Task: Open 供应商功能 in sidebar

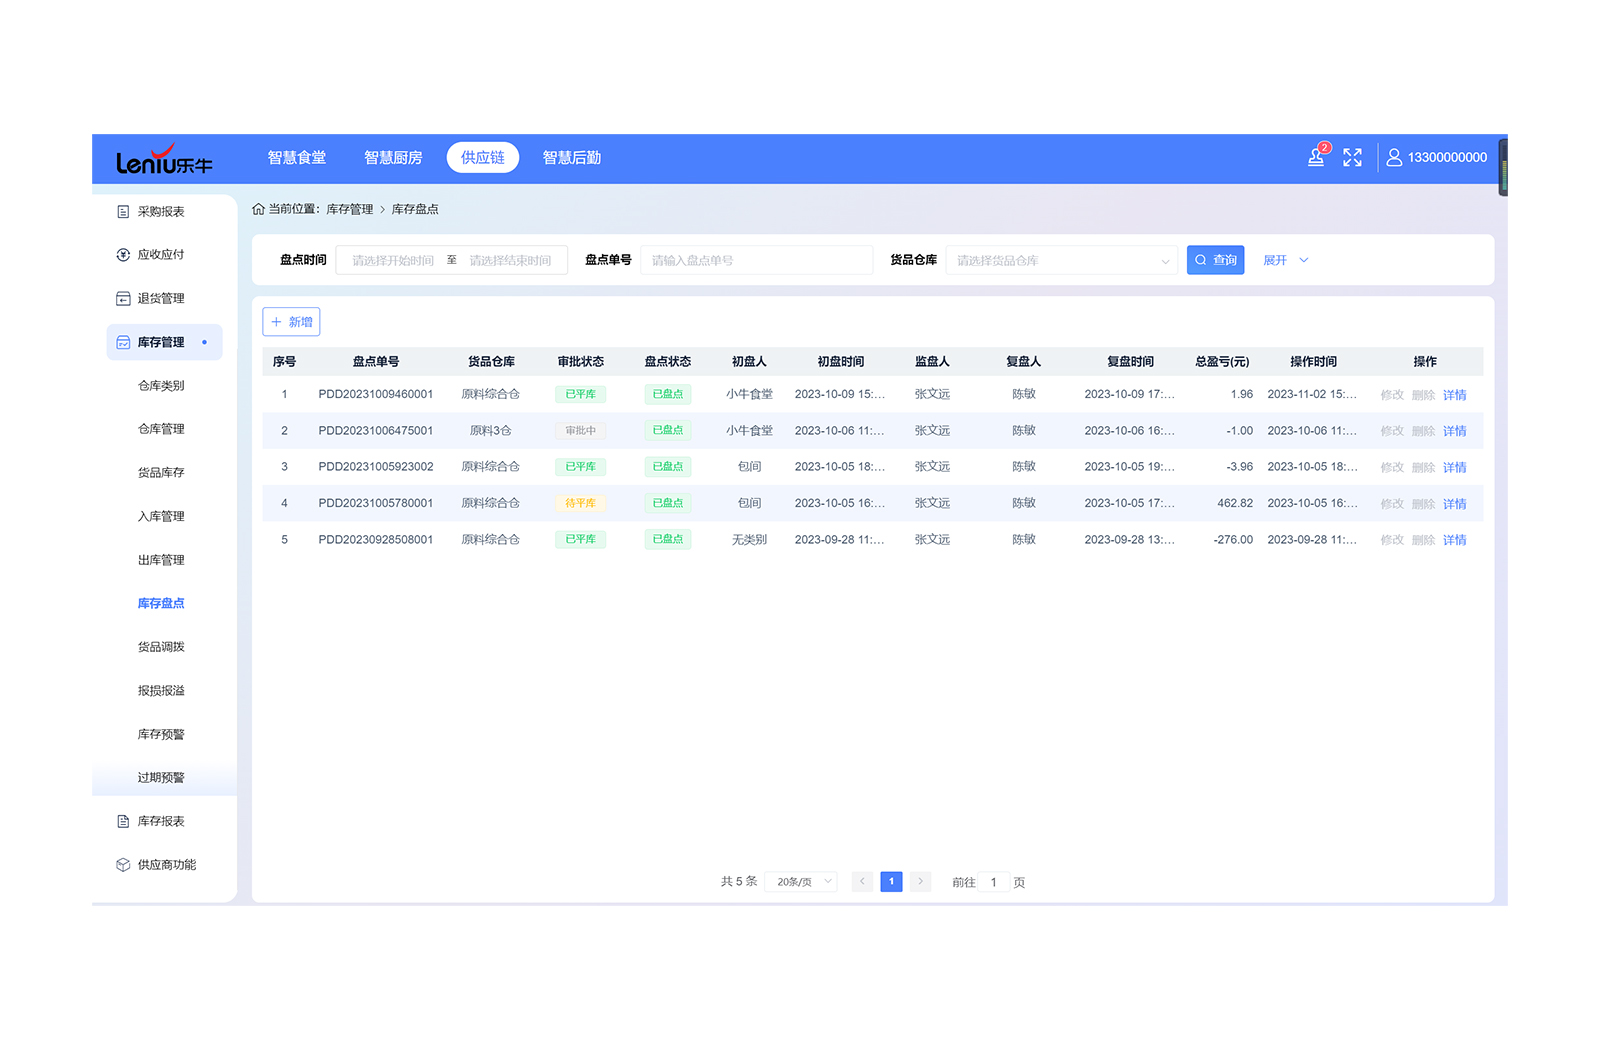Action: (x=165, y=865)
